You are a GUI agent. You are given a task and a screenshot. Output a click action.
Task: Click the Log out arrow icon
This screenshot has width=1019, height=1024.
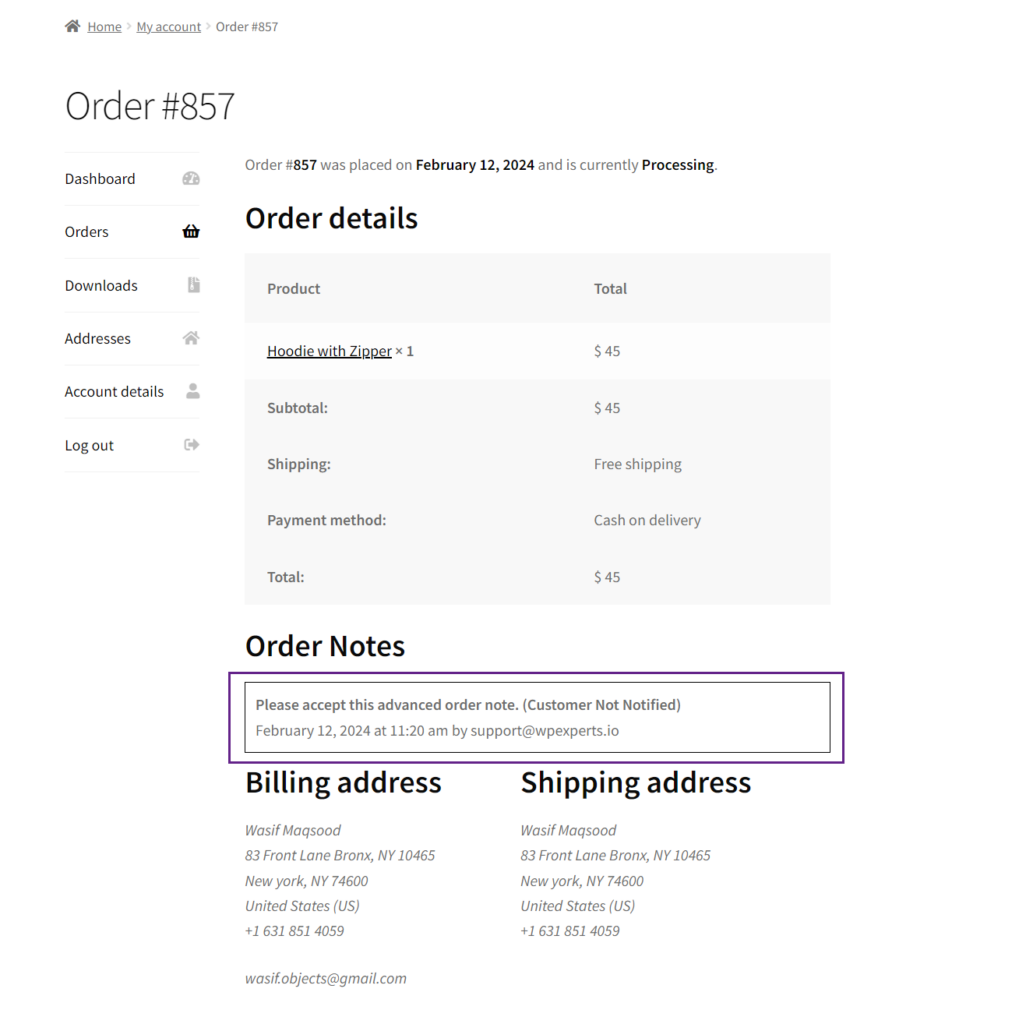tap(191, 445)
